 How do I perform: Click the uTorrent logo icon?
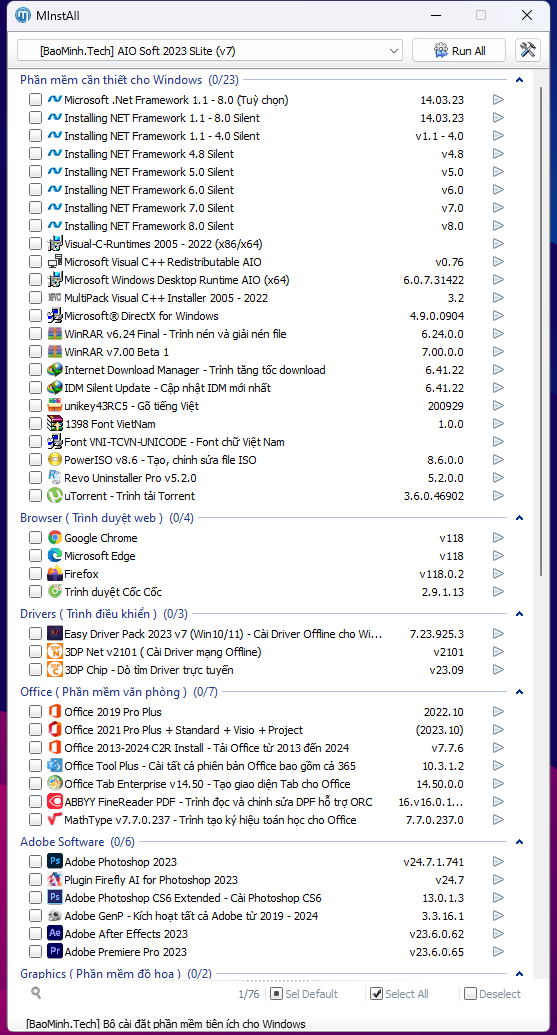coord(55,496)
